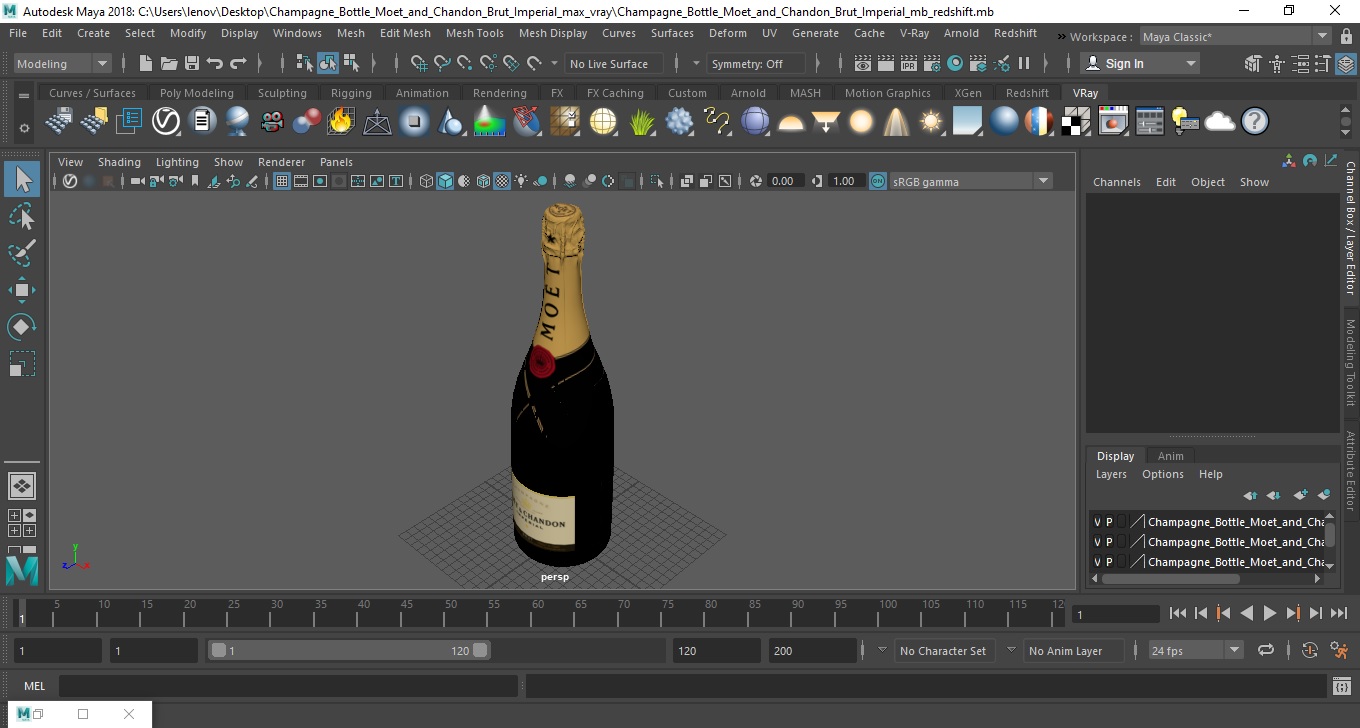Image resolution: width=1360 pixels, height=728 pixels.
Task: Open render settings clapperboard with gear
Action: tap(932, 63)
